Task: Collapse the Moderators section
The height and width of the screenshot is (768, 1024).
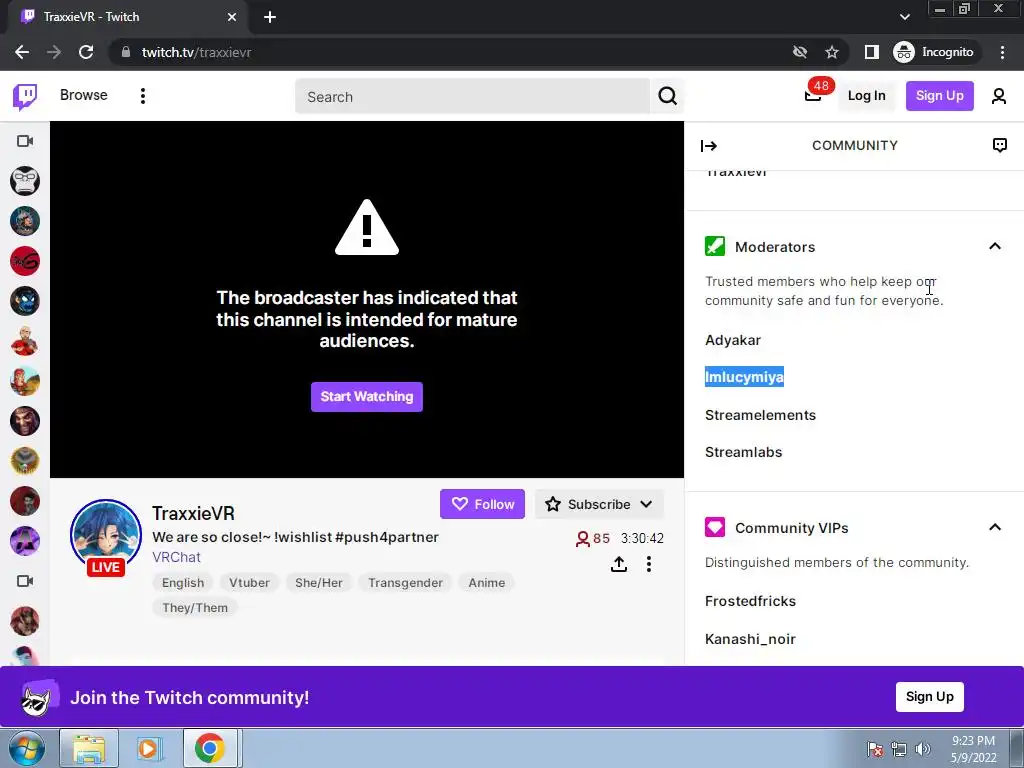Action: coord(995,246)
